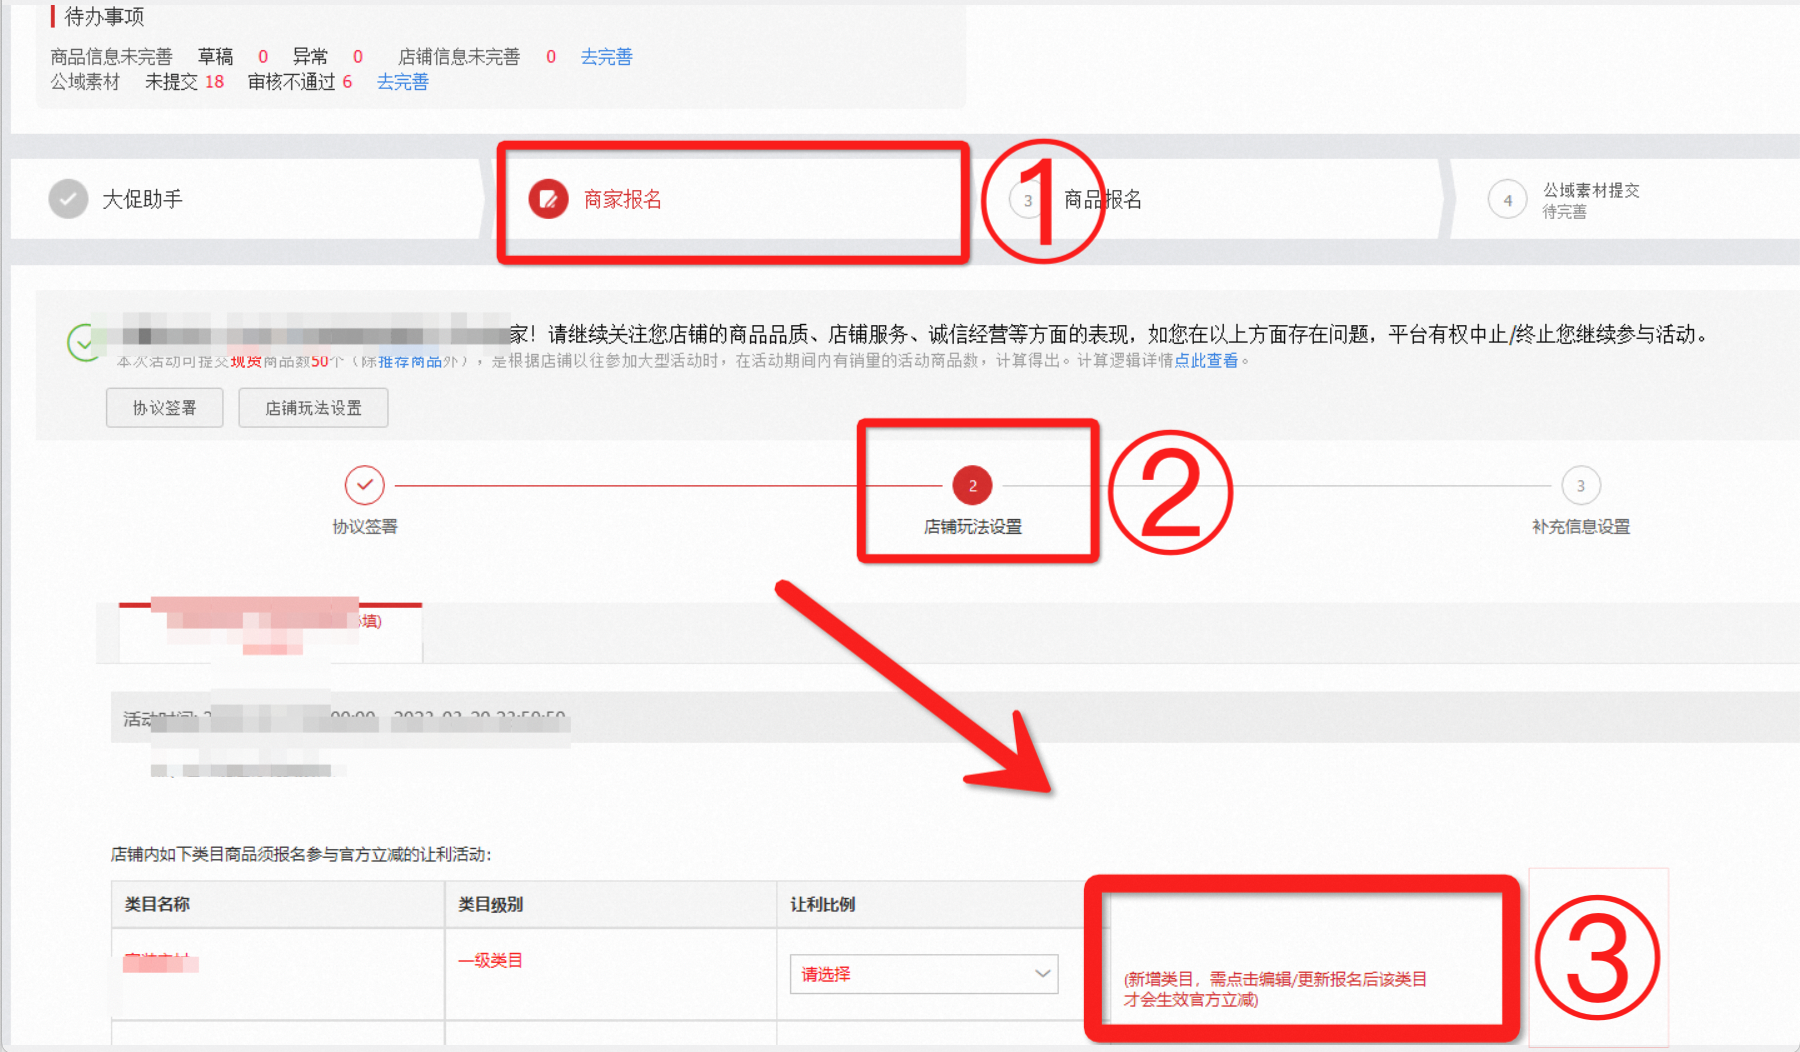Viewport: 1800px width, 1052px height.
Task: Click the green success check icon
Action: coord(84,343)
